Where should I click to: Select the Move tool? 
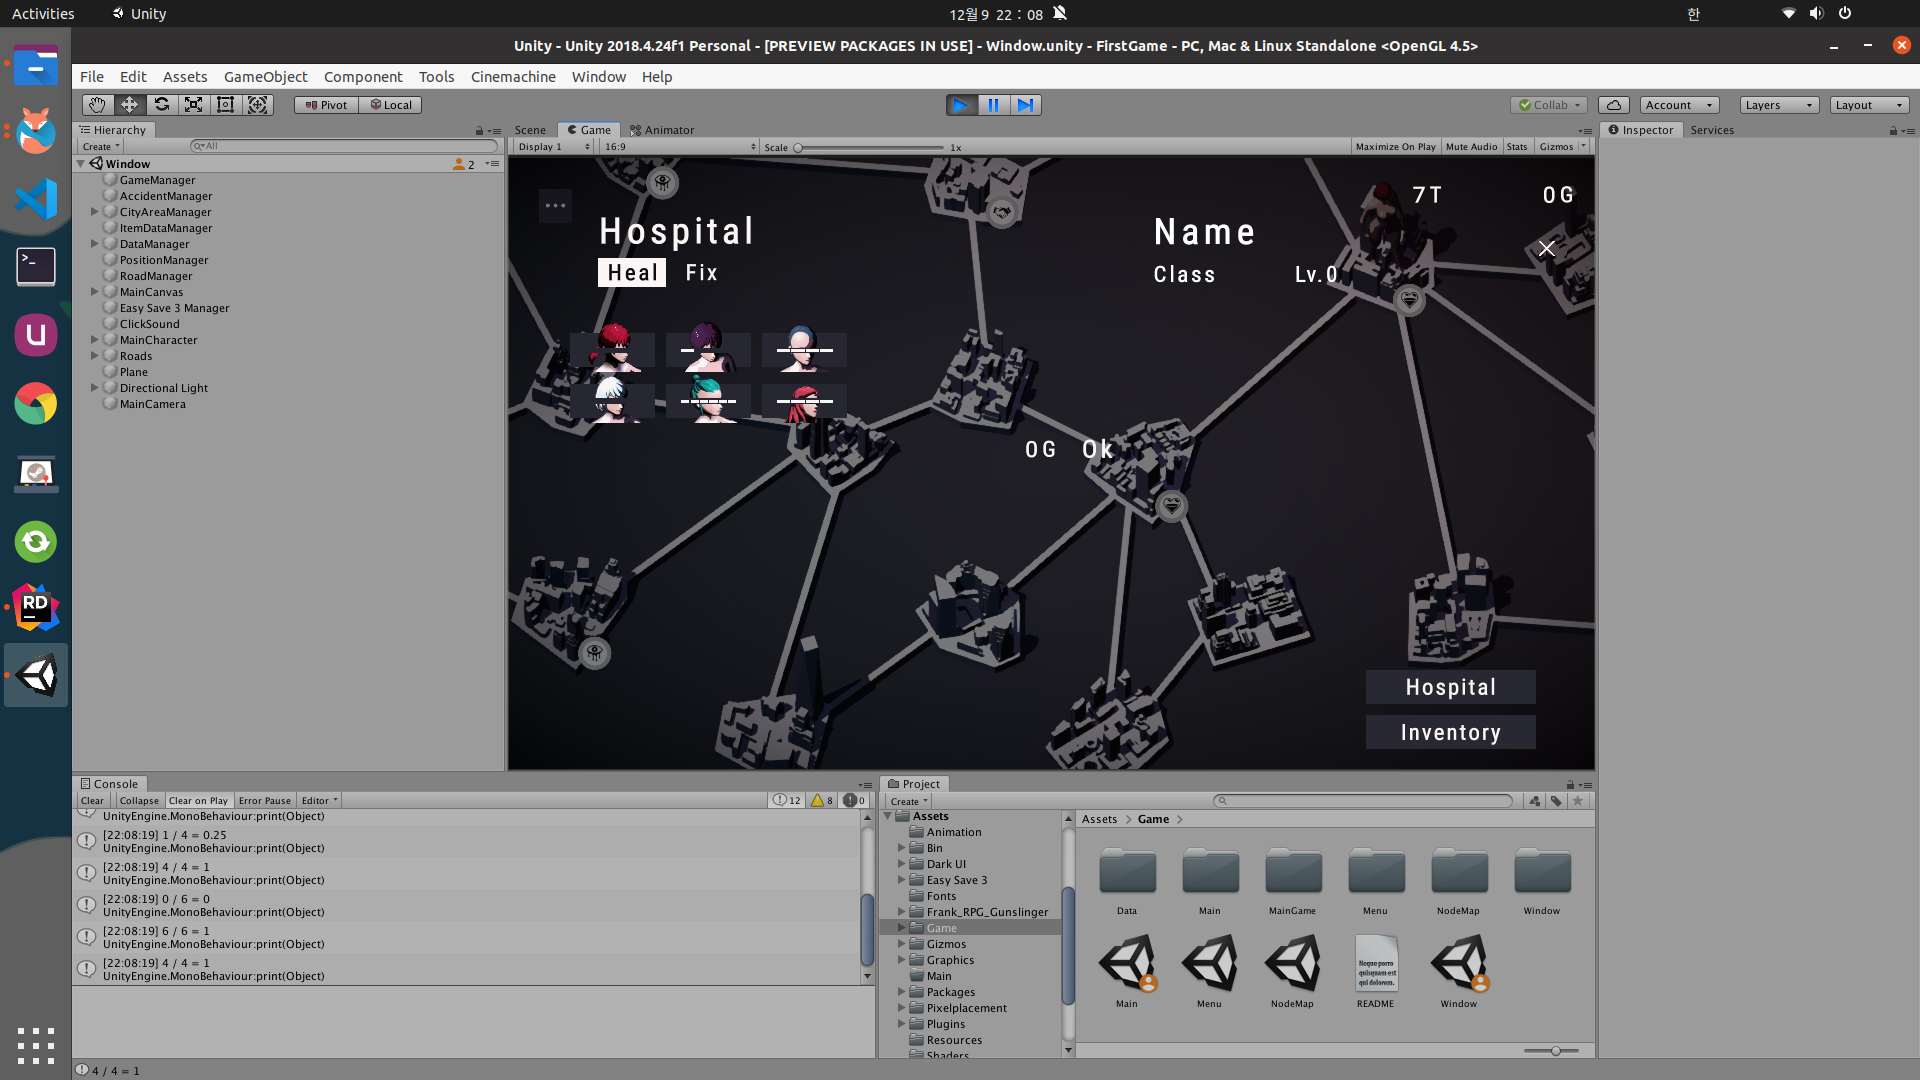click(x=130, y=105)
